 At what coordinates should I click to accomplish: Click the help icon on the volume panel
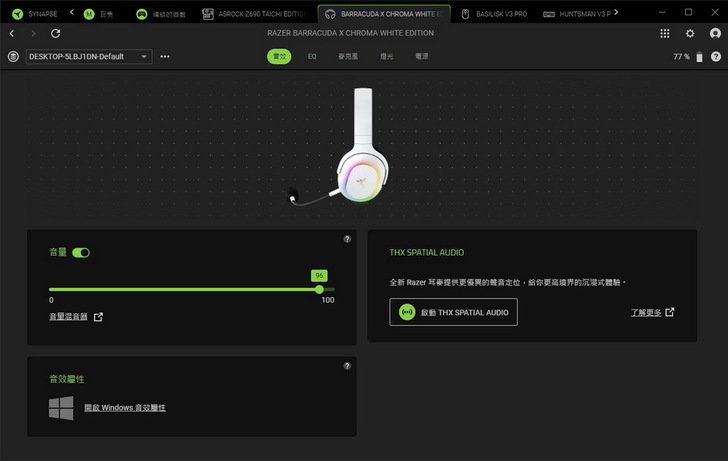coord(347,239)
